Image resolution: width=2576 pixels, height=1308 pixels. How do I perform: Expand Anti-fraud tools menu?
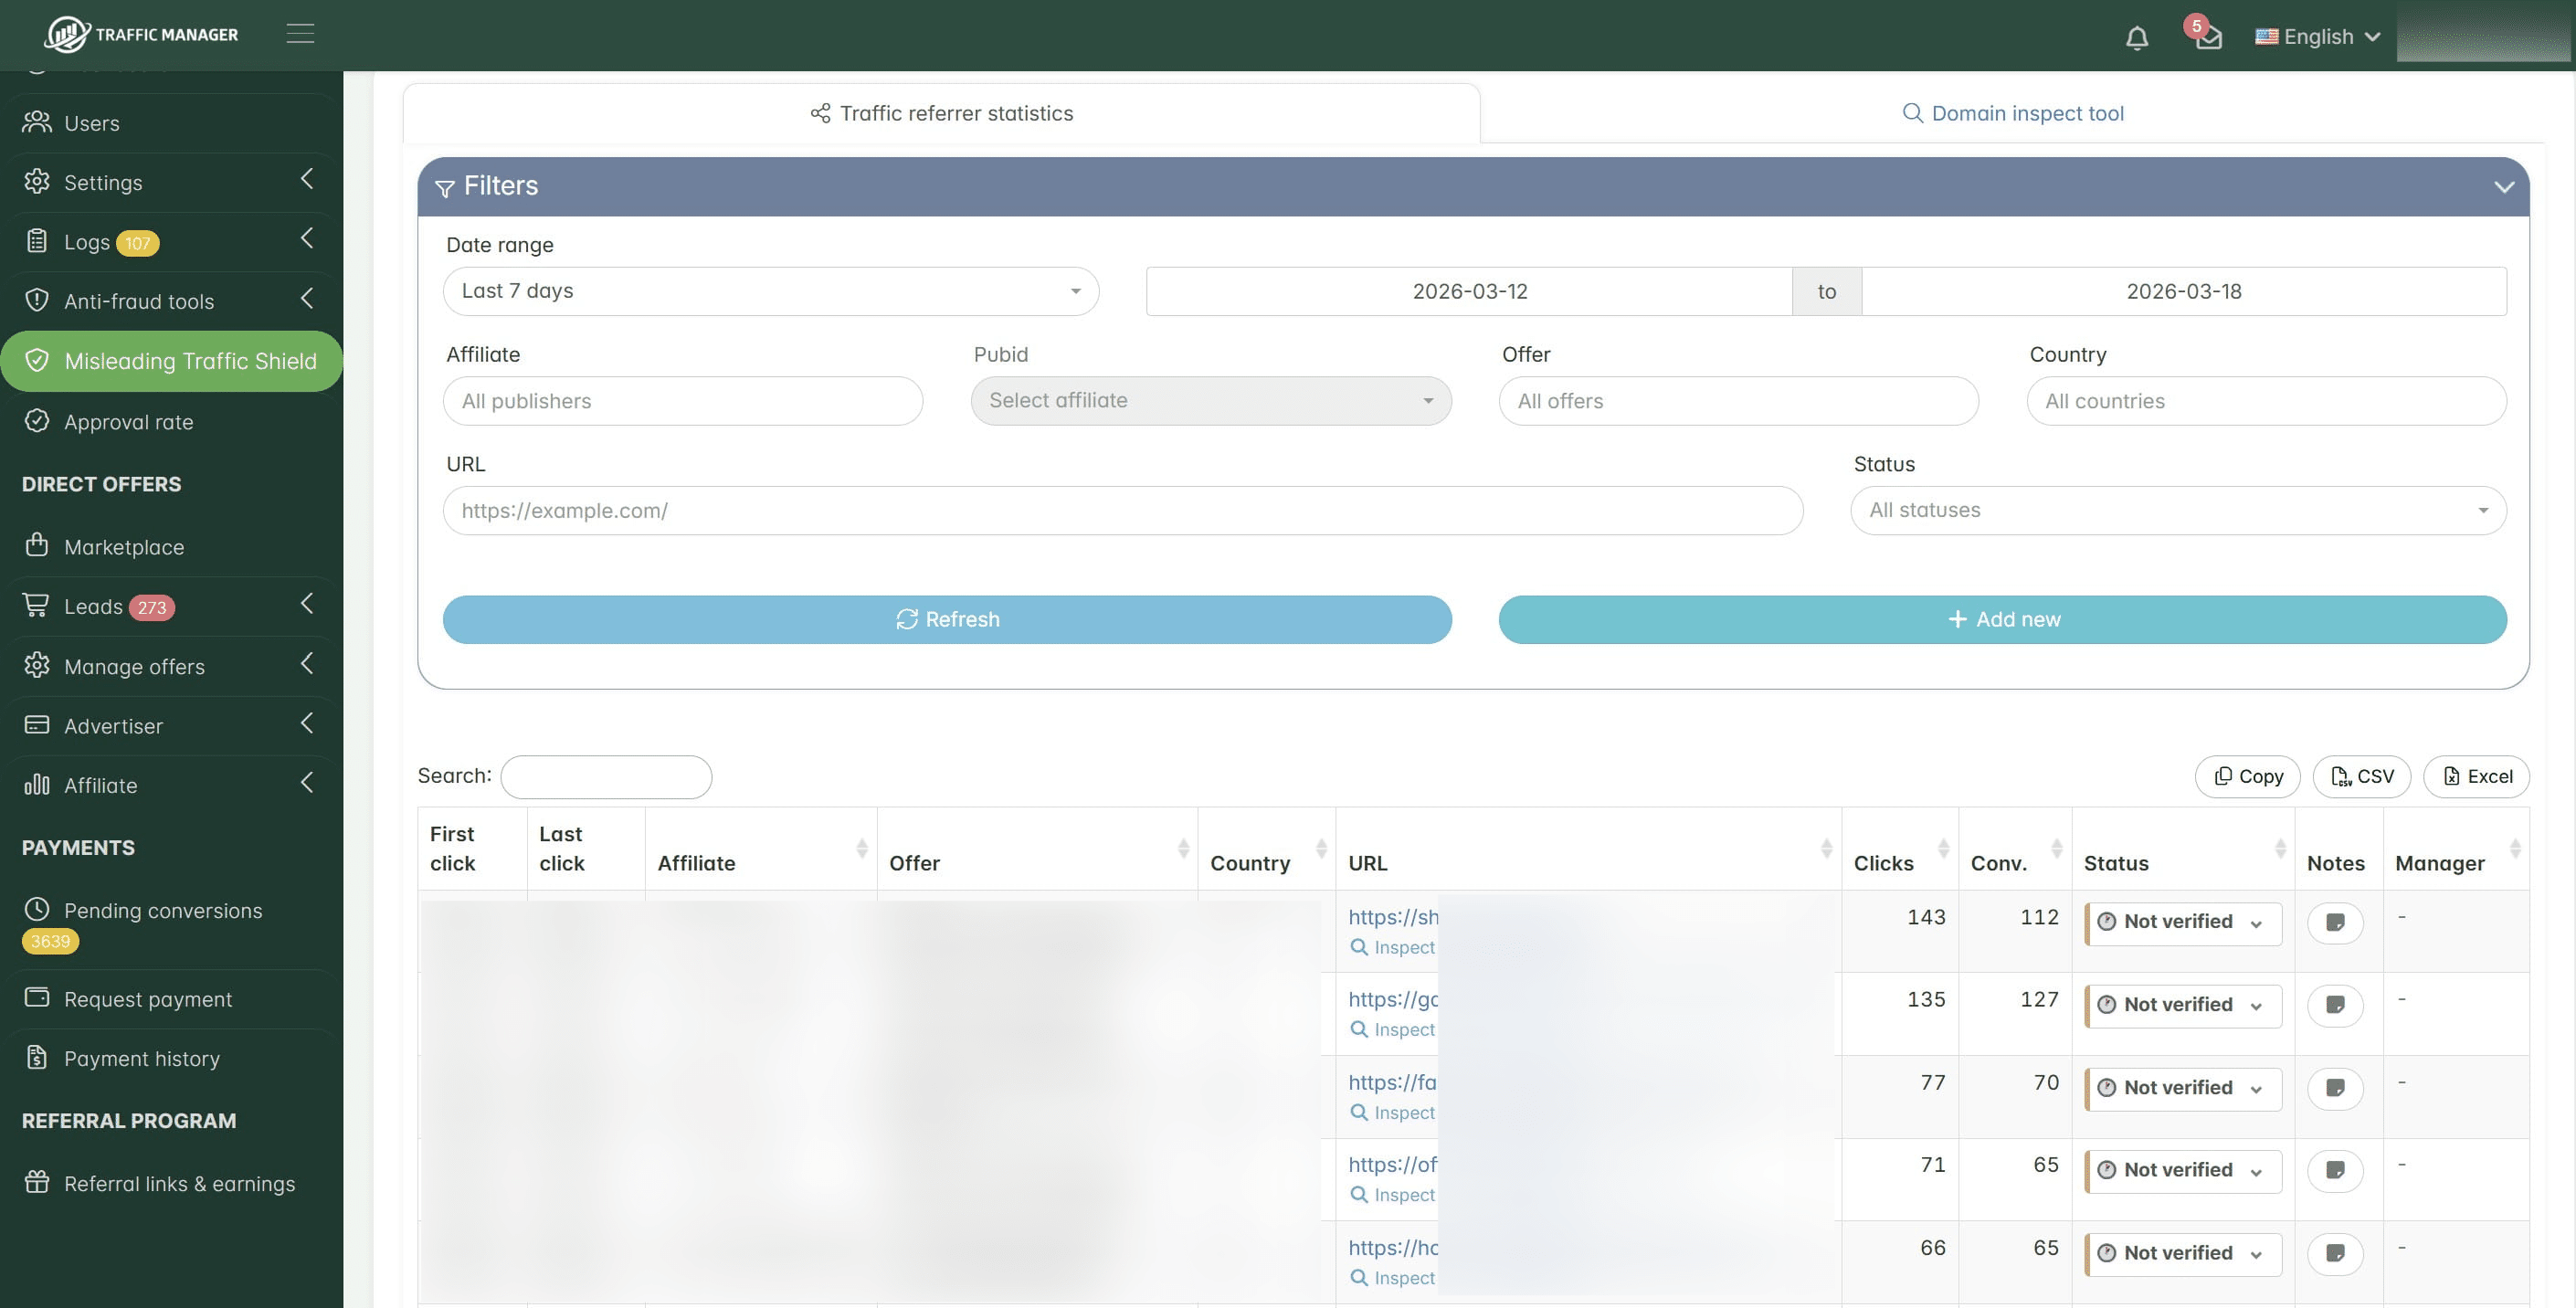pyautogui.click(x=171, y=301)
